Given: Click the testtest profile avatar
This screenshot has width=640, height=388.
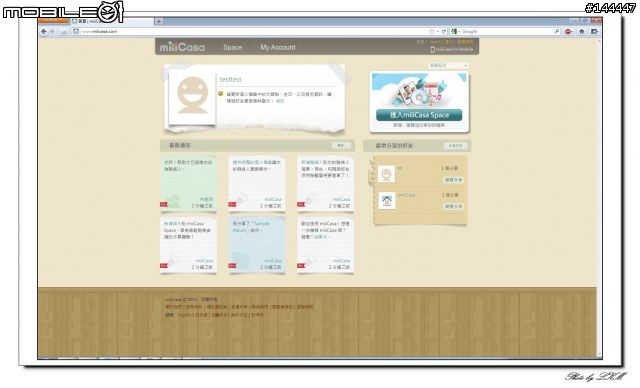Looking at the screenshot, I should [192, 97].
